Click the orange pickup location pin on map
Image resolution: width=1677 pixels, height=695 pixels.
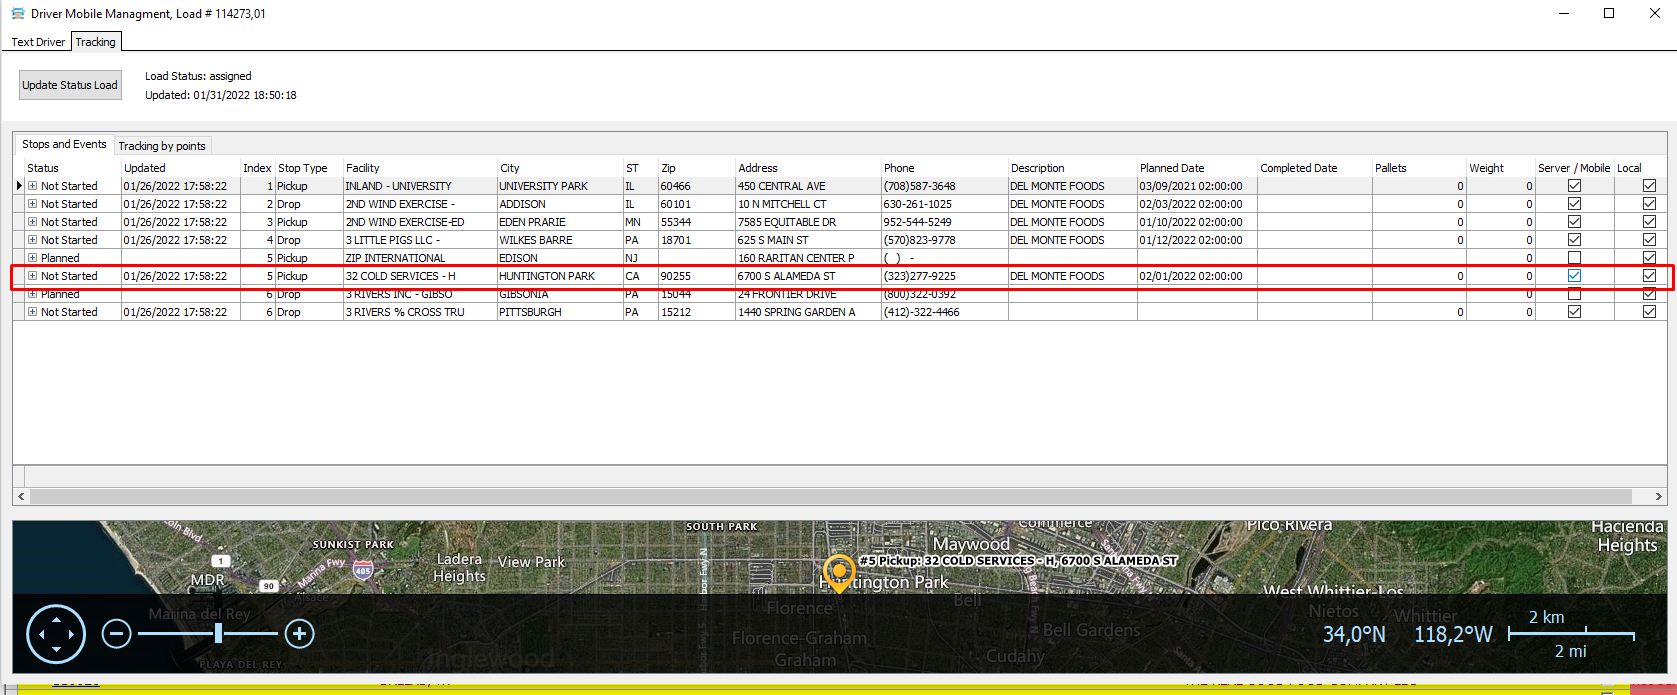(x=839, y=571)
